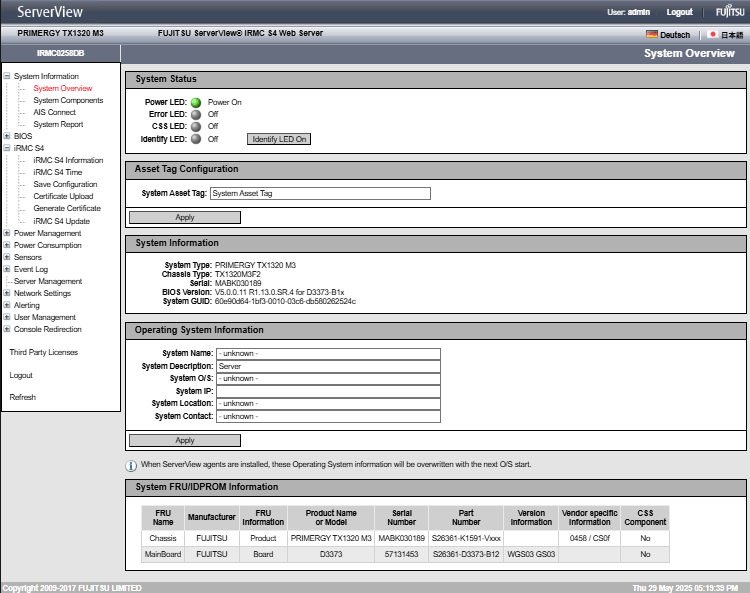Open Save Configuration page
Viewport: 750px width, 593px height.
66,184
